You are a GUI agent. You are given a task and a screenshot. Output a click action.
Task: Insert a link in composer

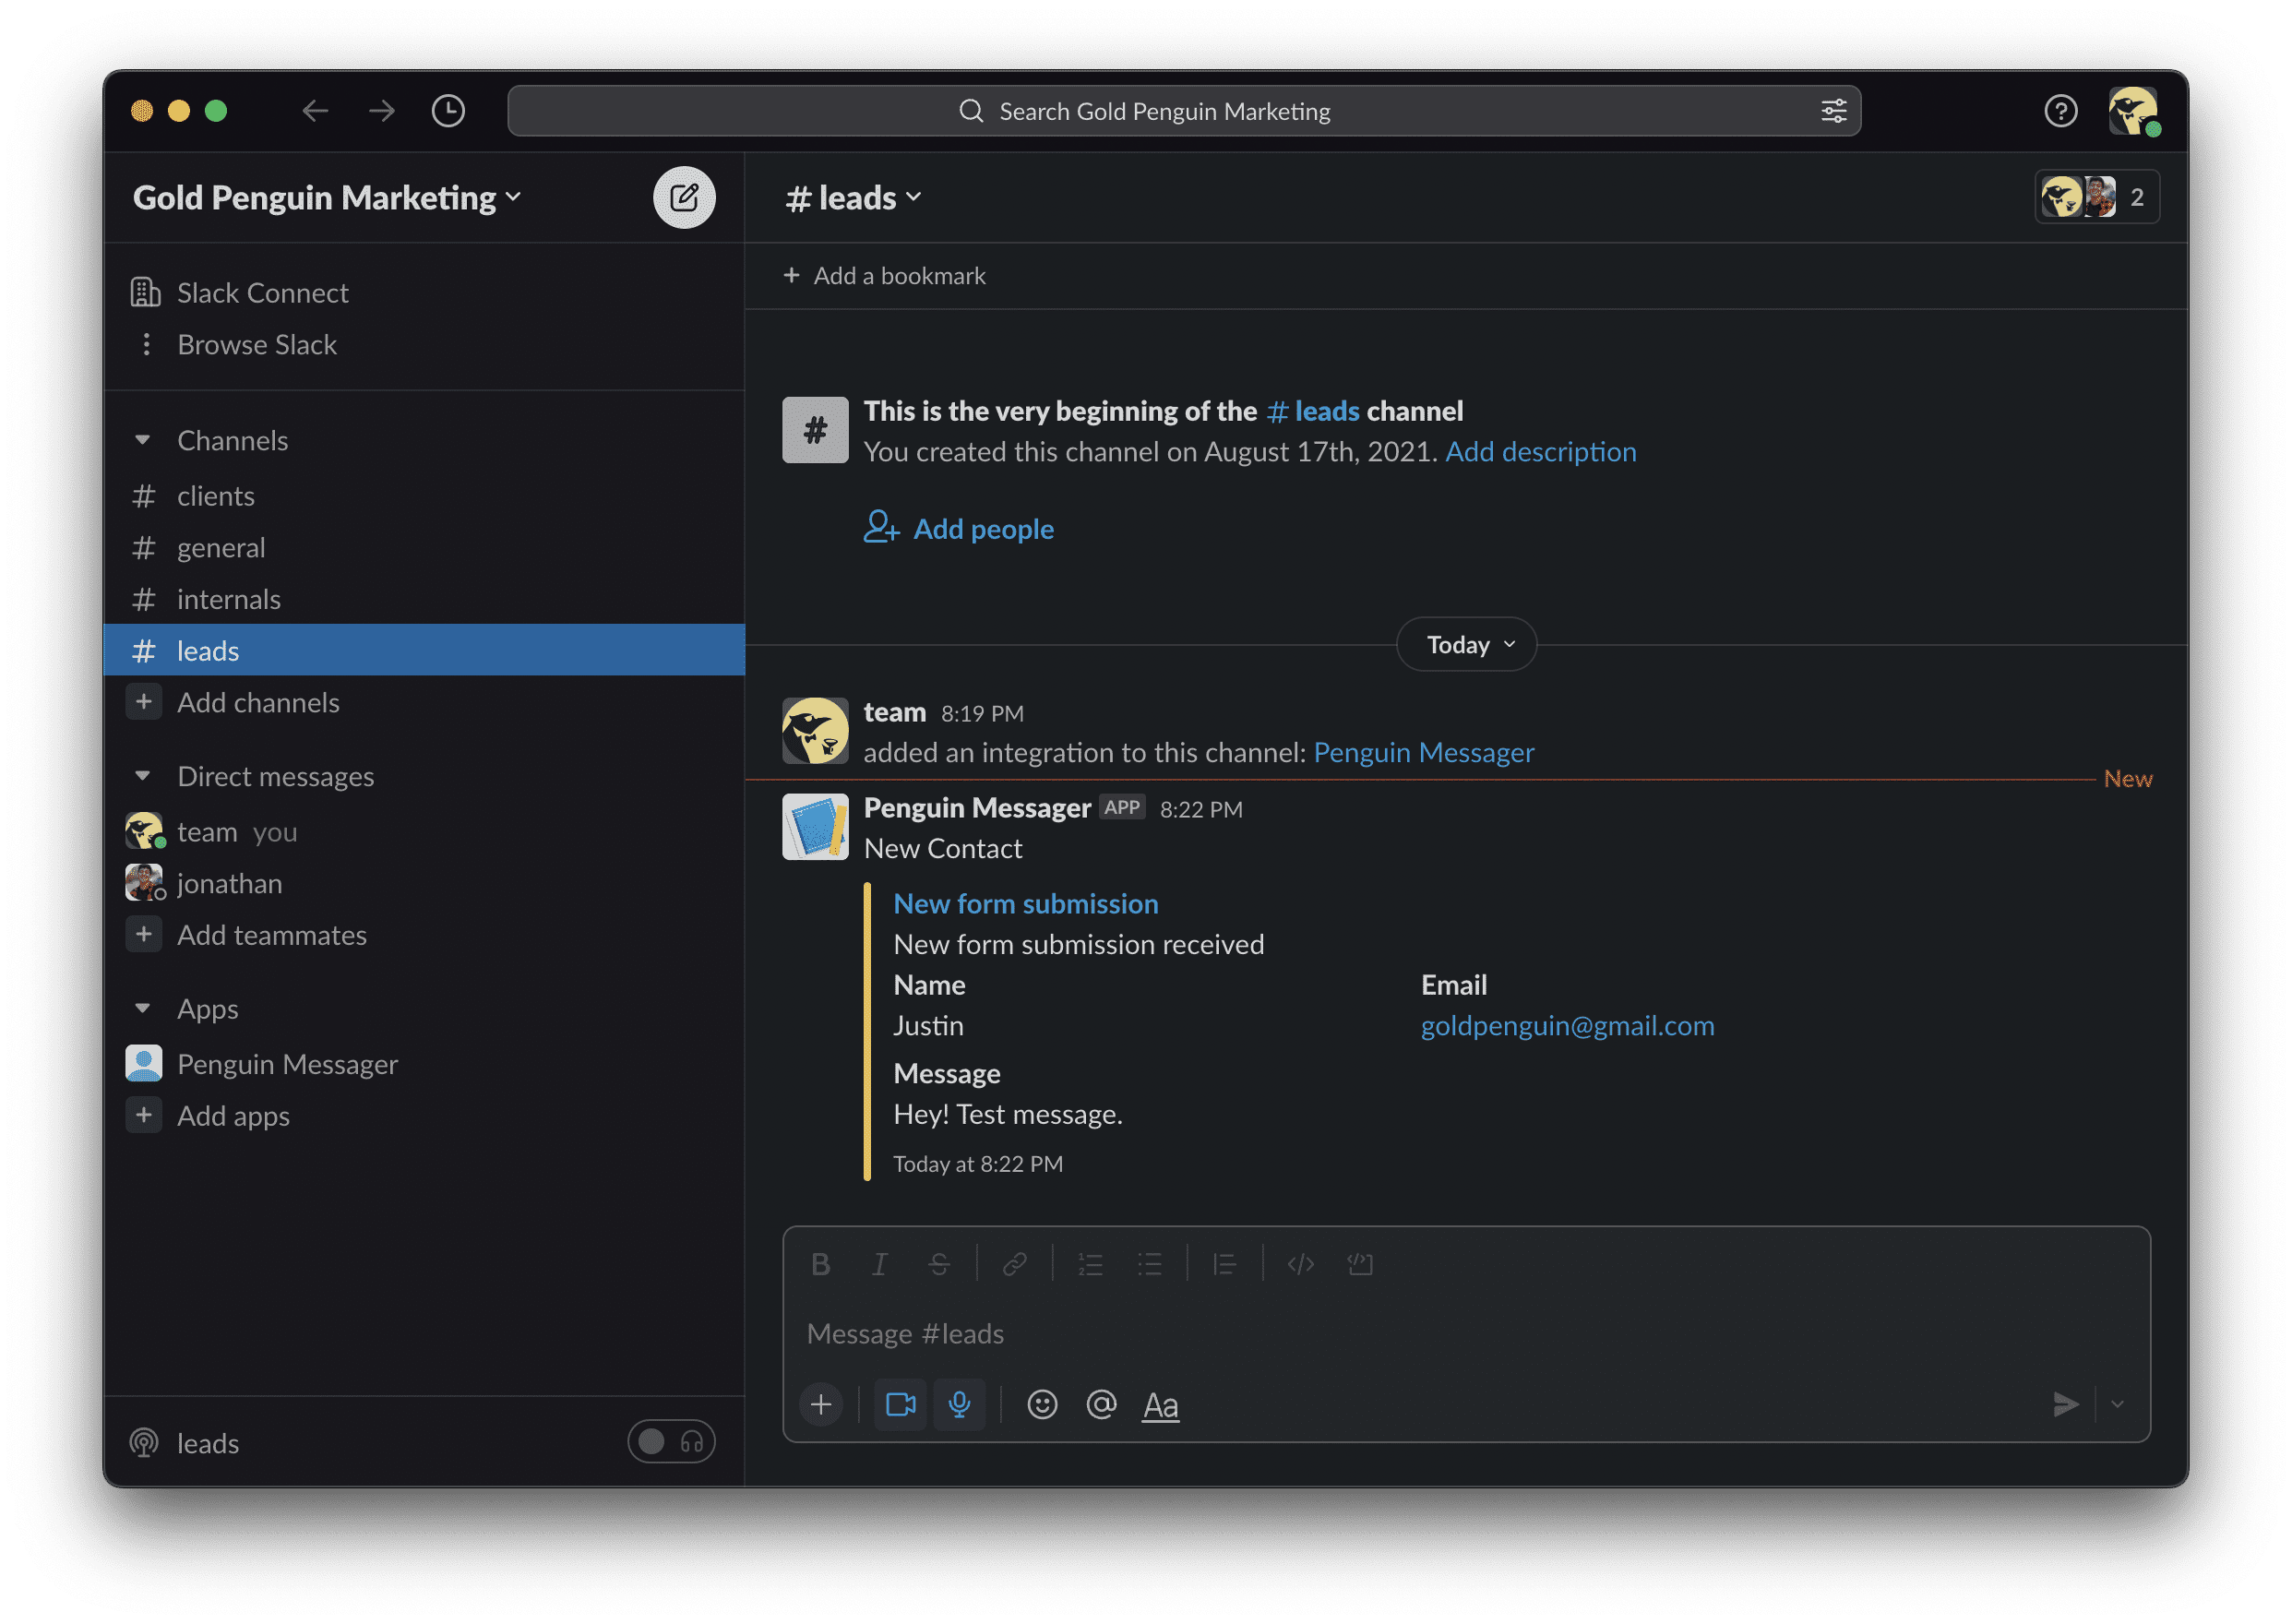point(1014,1264)
